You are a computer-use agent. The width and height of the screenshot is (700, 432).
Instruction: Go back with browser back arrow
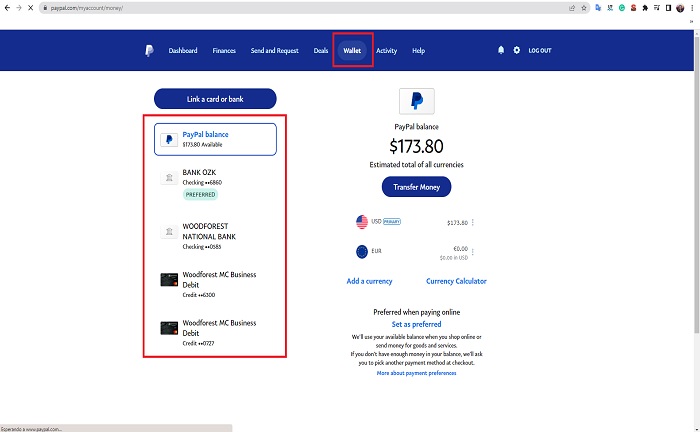7,8
